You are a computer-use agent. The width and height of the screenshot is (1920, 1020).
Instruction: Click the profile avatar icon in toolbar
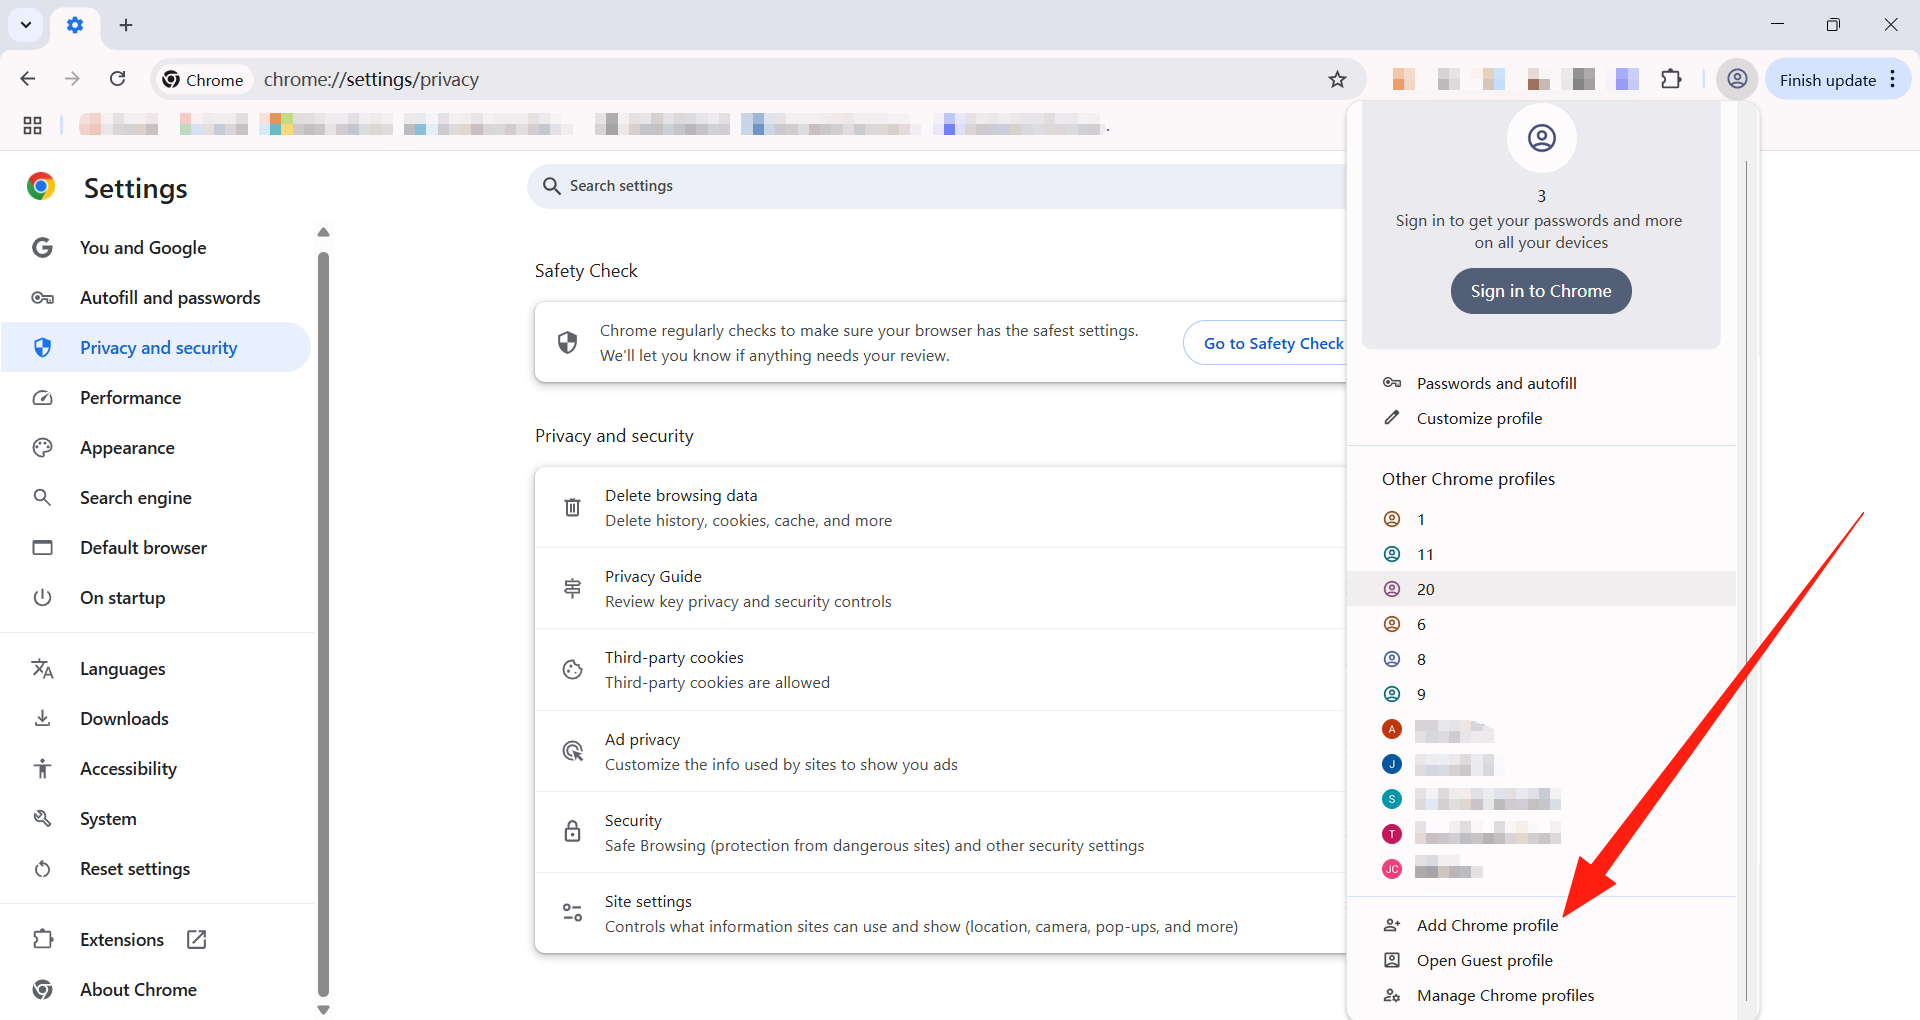[1737, 79]
